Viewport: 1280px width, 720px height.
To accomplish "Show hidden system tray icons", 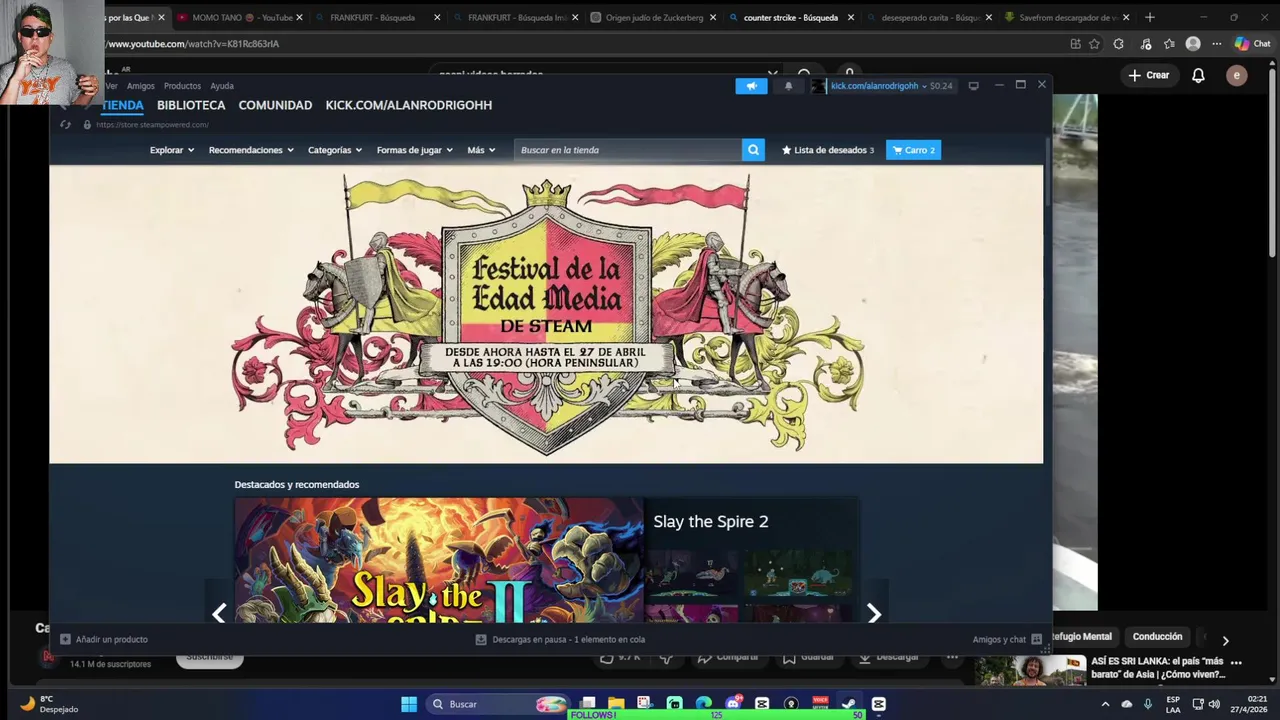I will (x=1105, y=704).
